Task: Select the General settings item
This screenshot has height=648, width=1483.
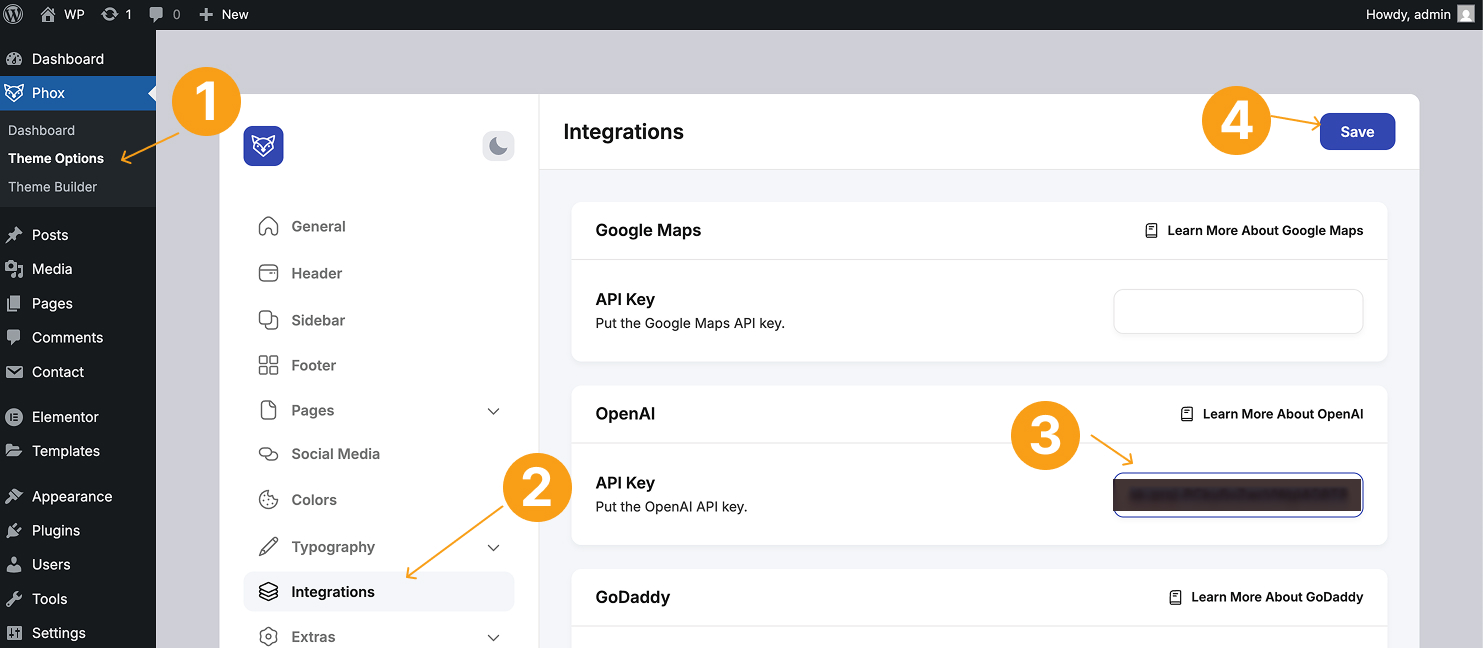Action: pos(318,226)
